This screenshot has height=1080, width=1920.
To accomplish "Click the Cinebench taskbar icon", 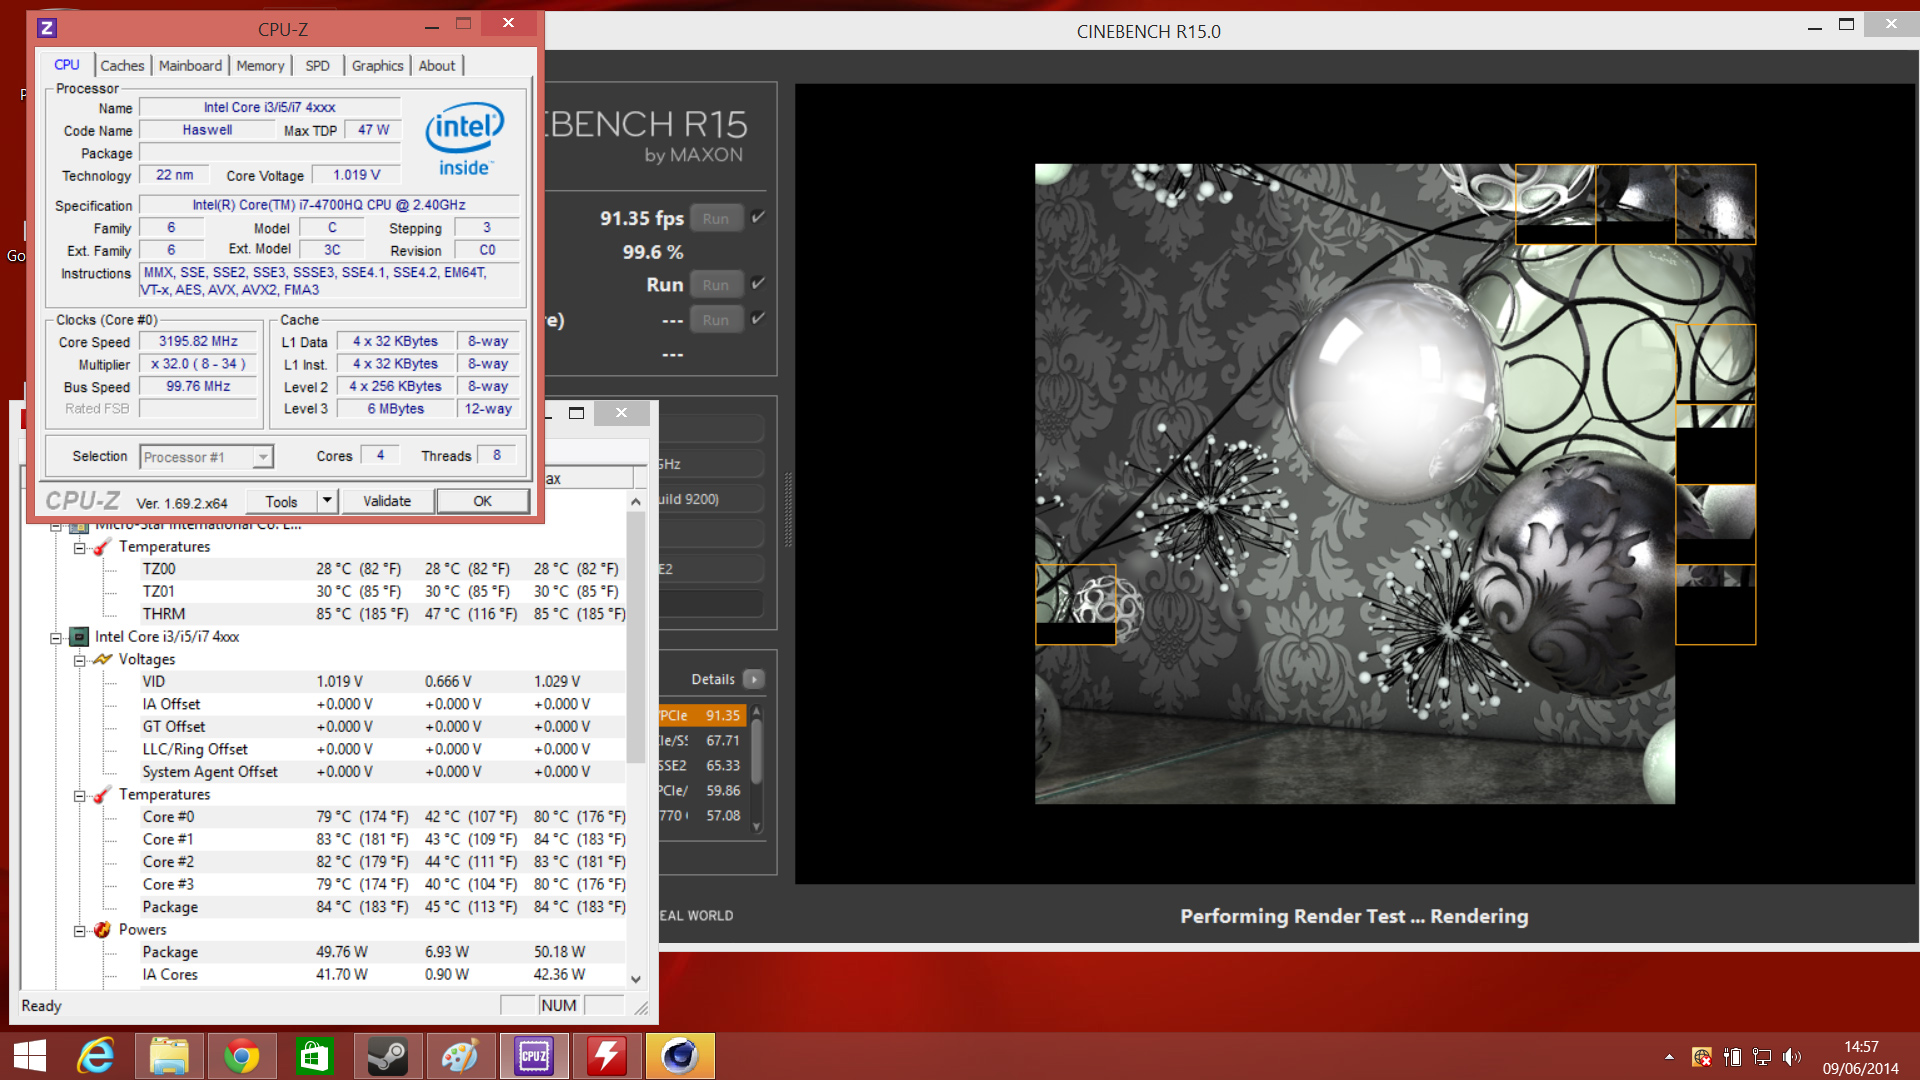I will click(680, 1056).
